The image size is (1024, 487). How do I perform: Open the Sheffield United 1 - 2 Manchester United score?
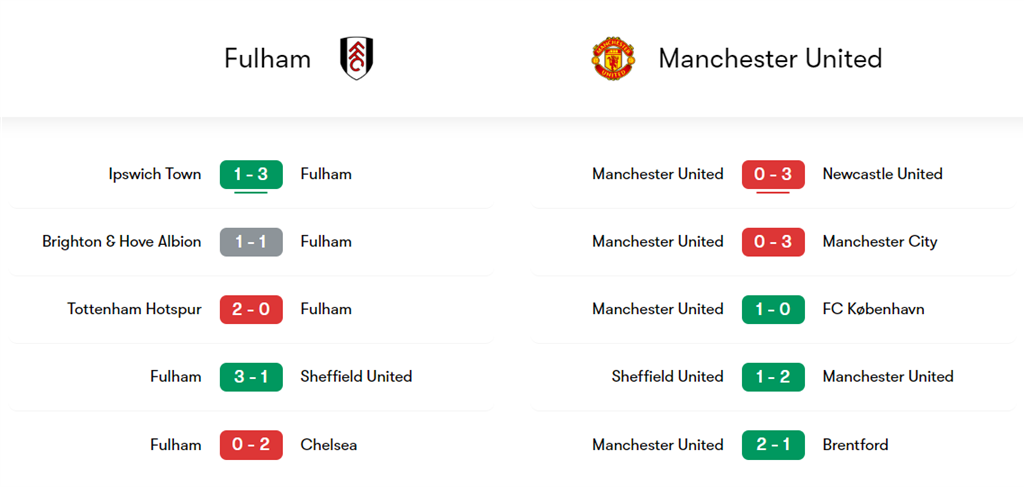[773, 377]
